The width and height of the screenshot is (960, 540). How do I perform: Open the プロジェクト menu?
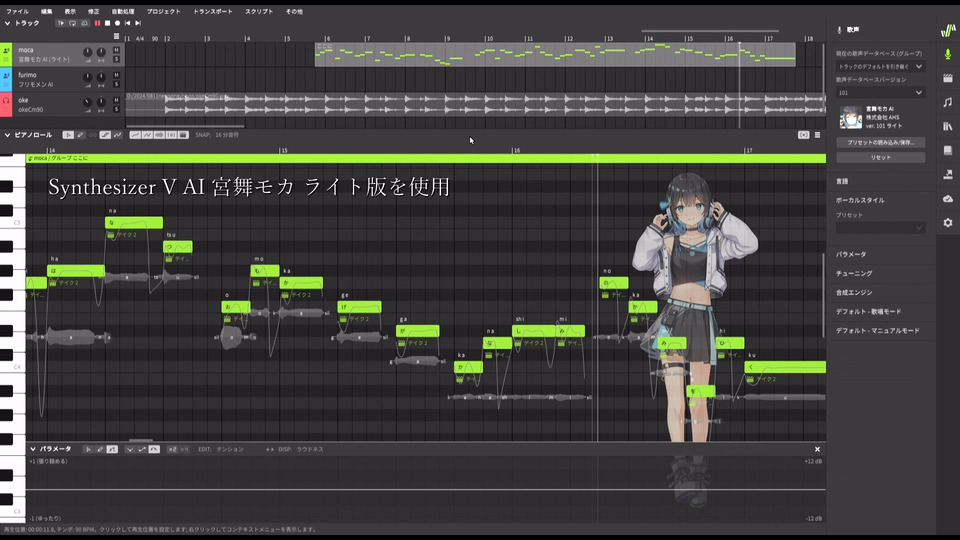pyautogui.click(x=163, y=11)
